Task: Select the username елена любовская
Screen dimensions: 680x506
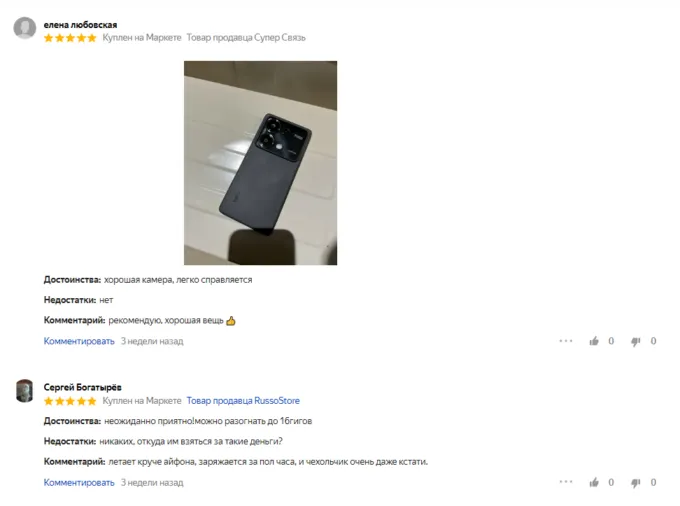Action: point(80,25)
